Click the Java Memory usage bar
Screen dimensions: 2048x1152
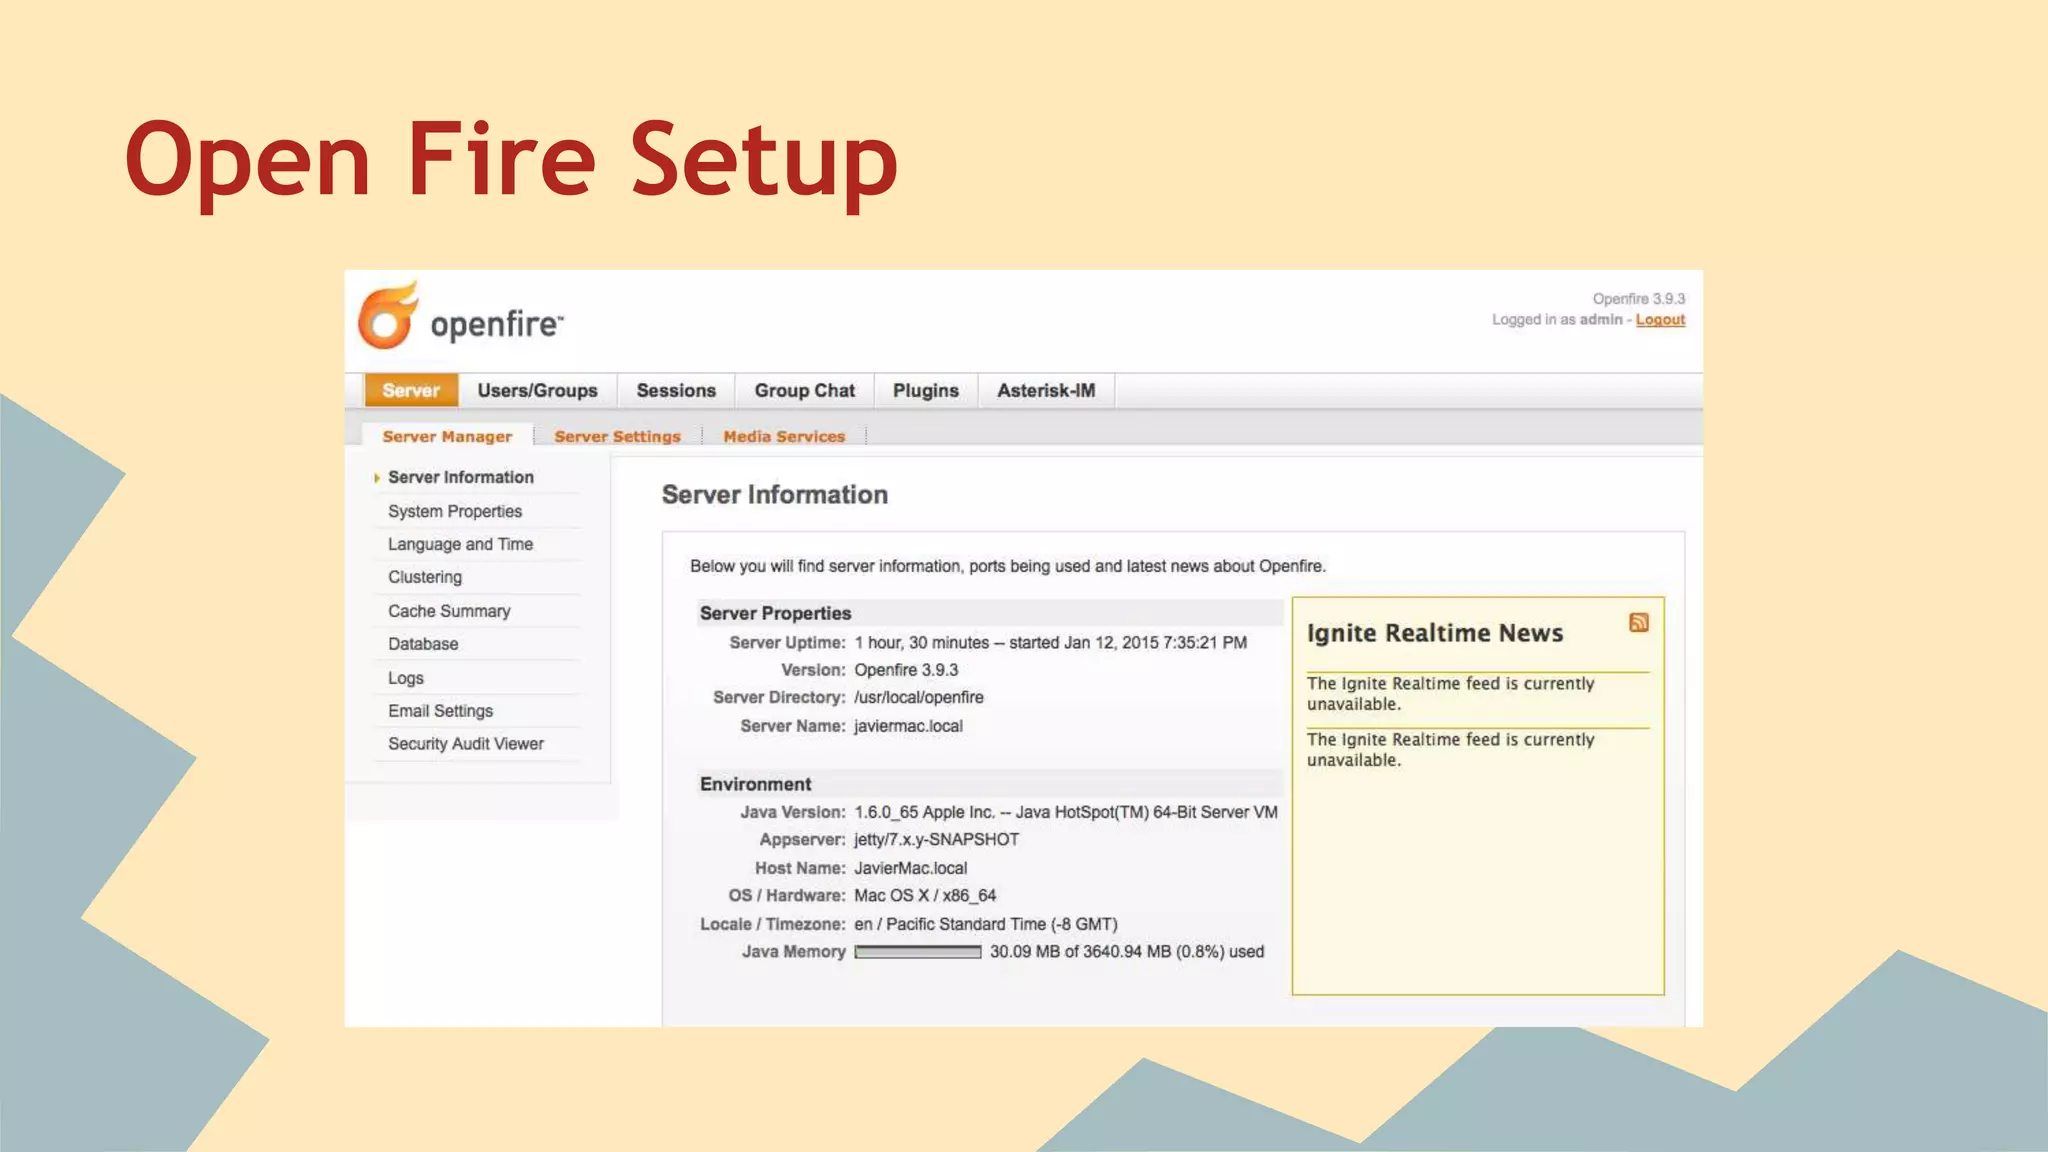[917, 952]
